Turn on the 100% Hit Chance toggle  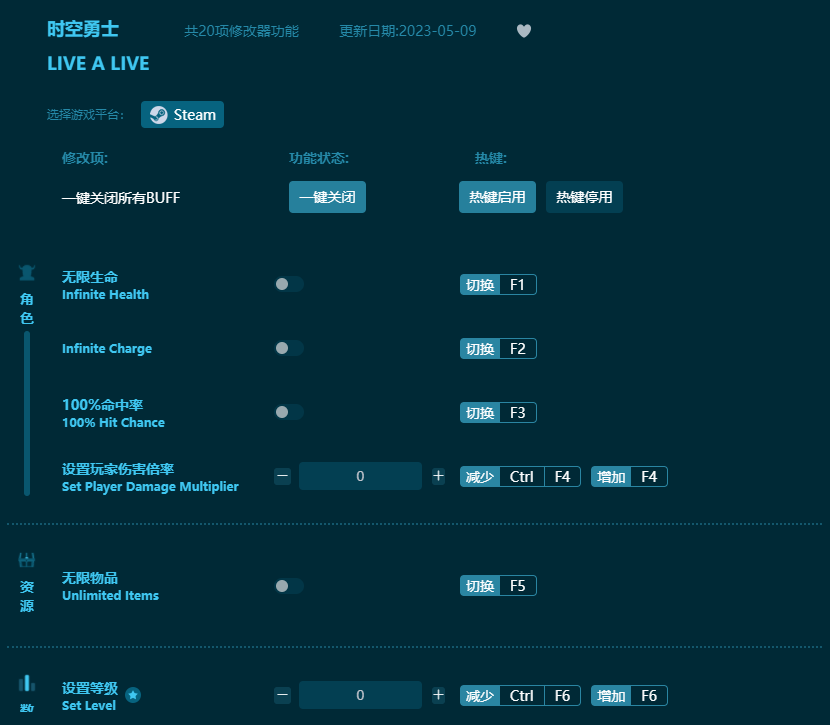click(x=289, y=412)
